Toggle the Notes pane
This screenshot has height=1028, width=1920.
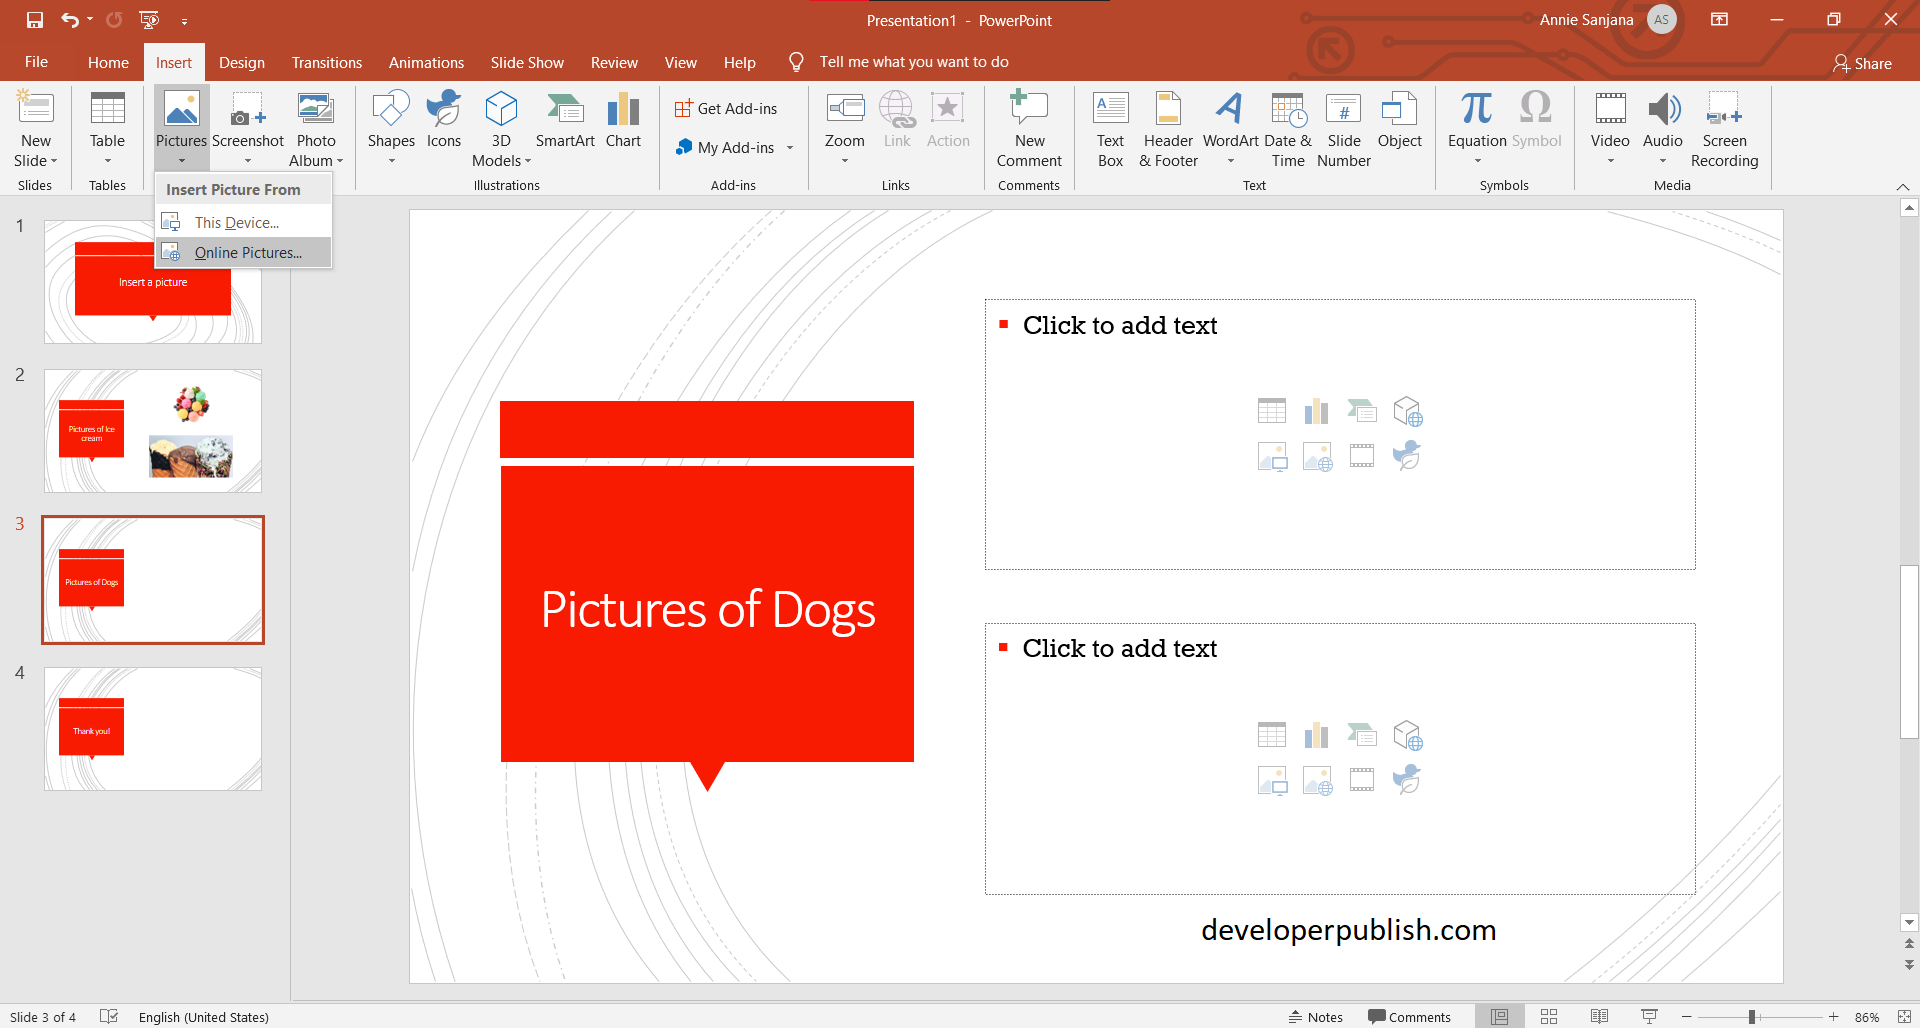pos(1315,1017)
